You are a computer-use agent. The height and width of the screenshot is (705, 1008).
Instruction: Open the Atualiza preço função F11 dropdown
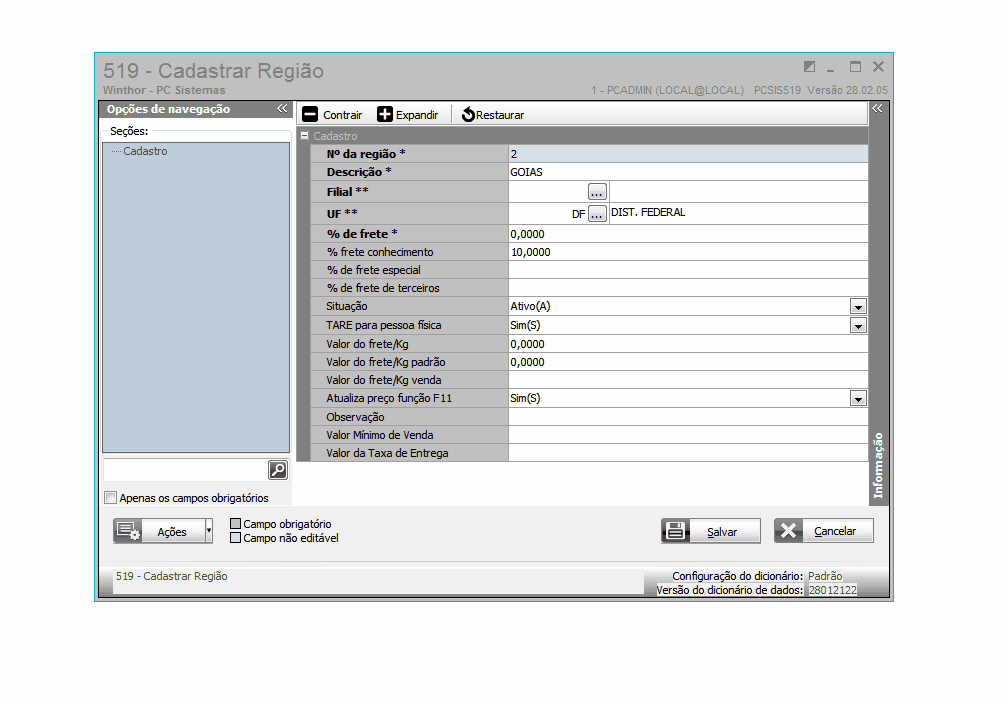click(858, 398)
